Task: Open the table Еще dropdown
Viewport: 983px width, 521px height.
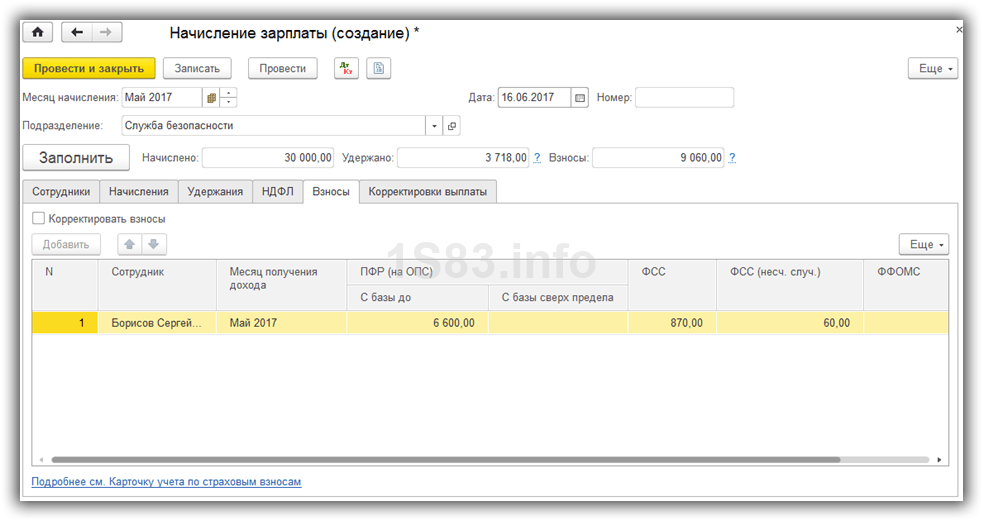Action: point(923,244)
